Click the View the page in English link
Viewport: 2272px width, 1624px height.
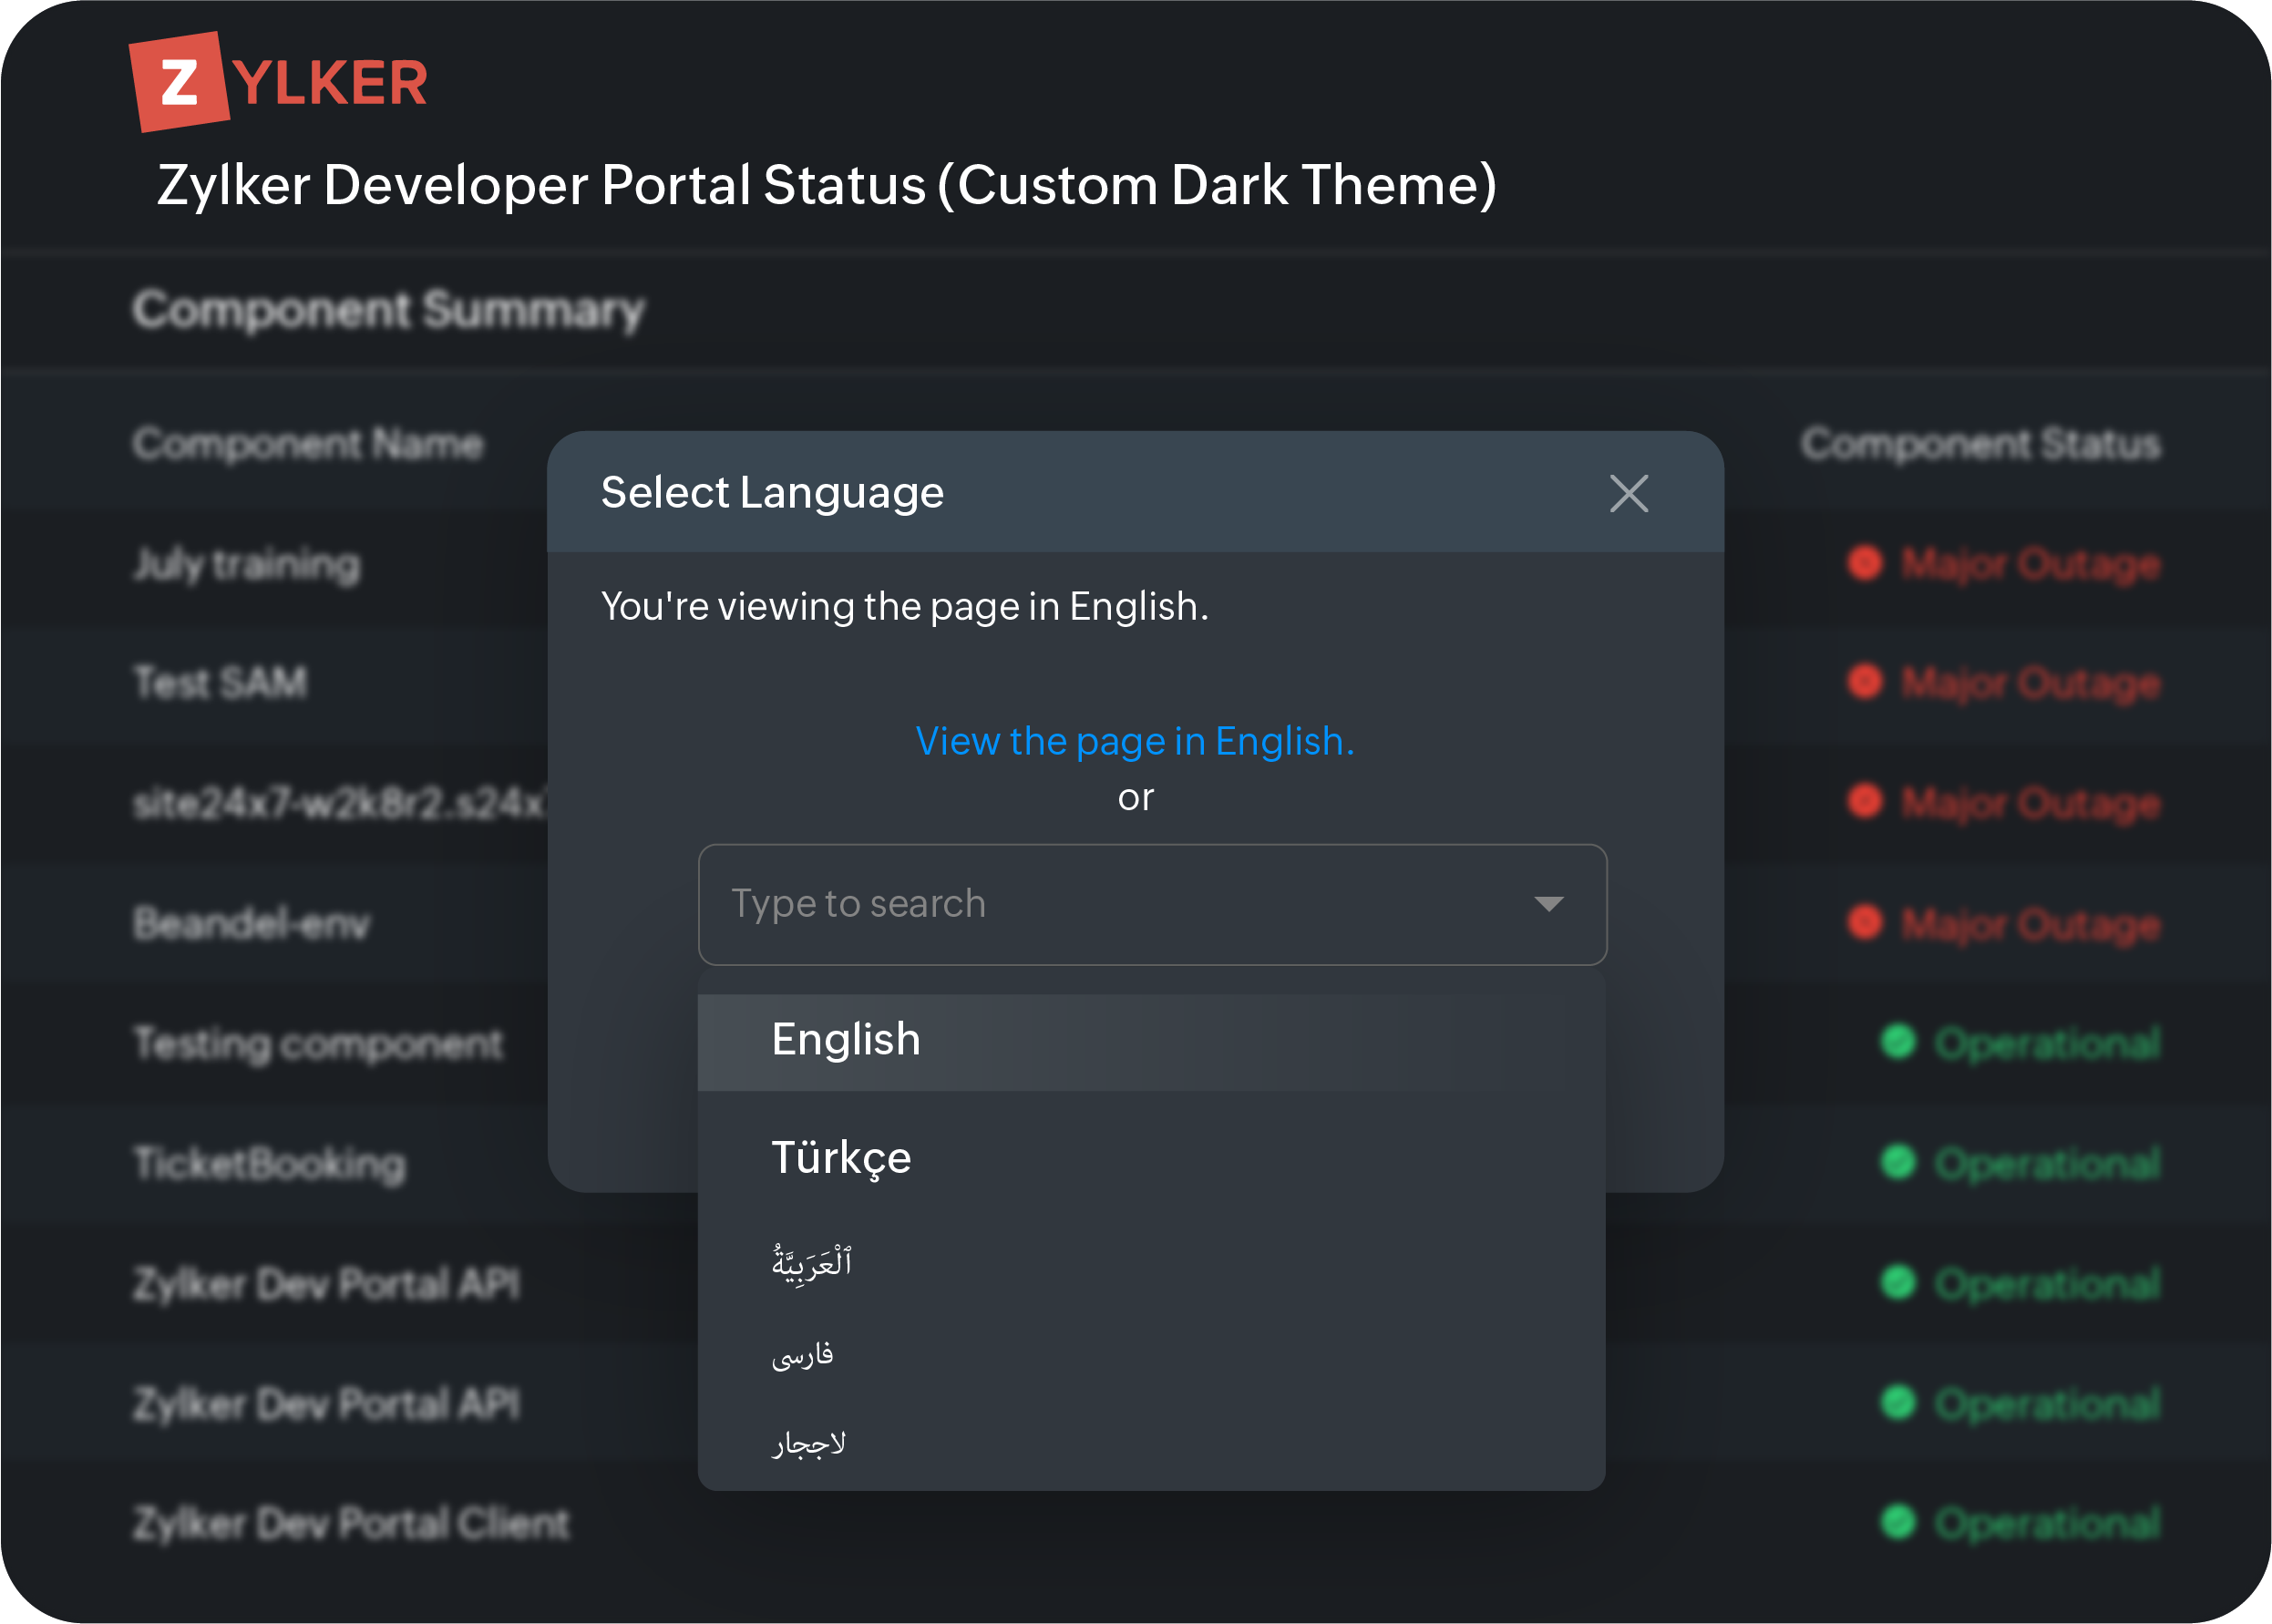1135,740
